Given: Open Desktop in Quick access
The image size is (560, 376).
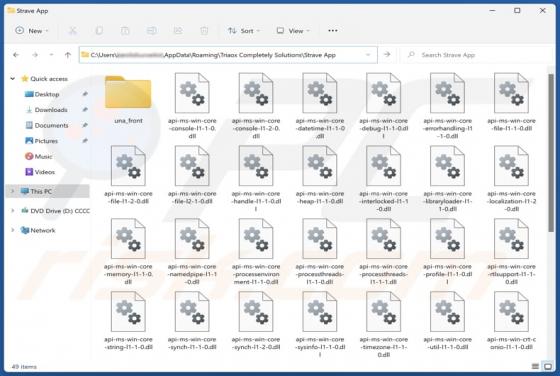Looking at the screenshot, I should click(47, 94).
